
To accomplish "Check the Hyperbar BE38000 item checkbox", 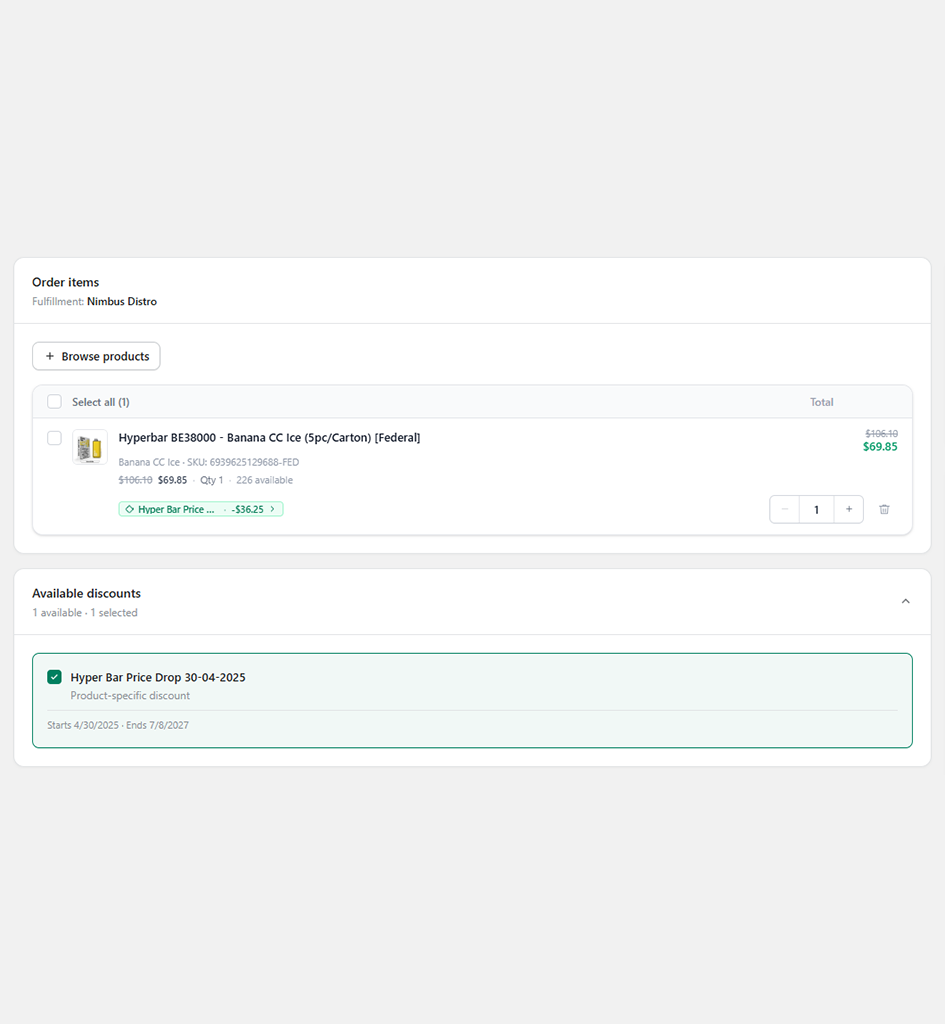I will coord(54,438).
